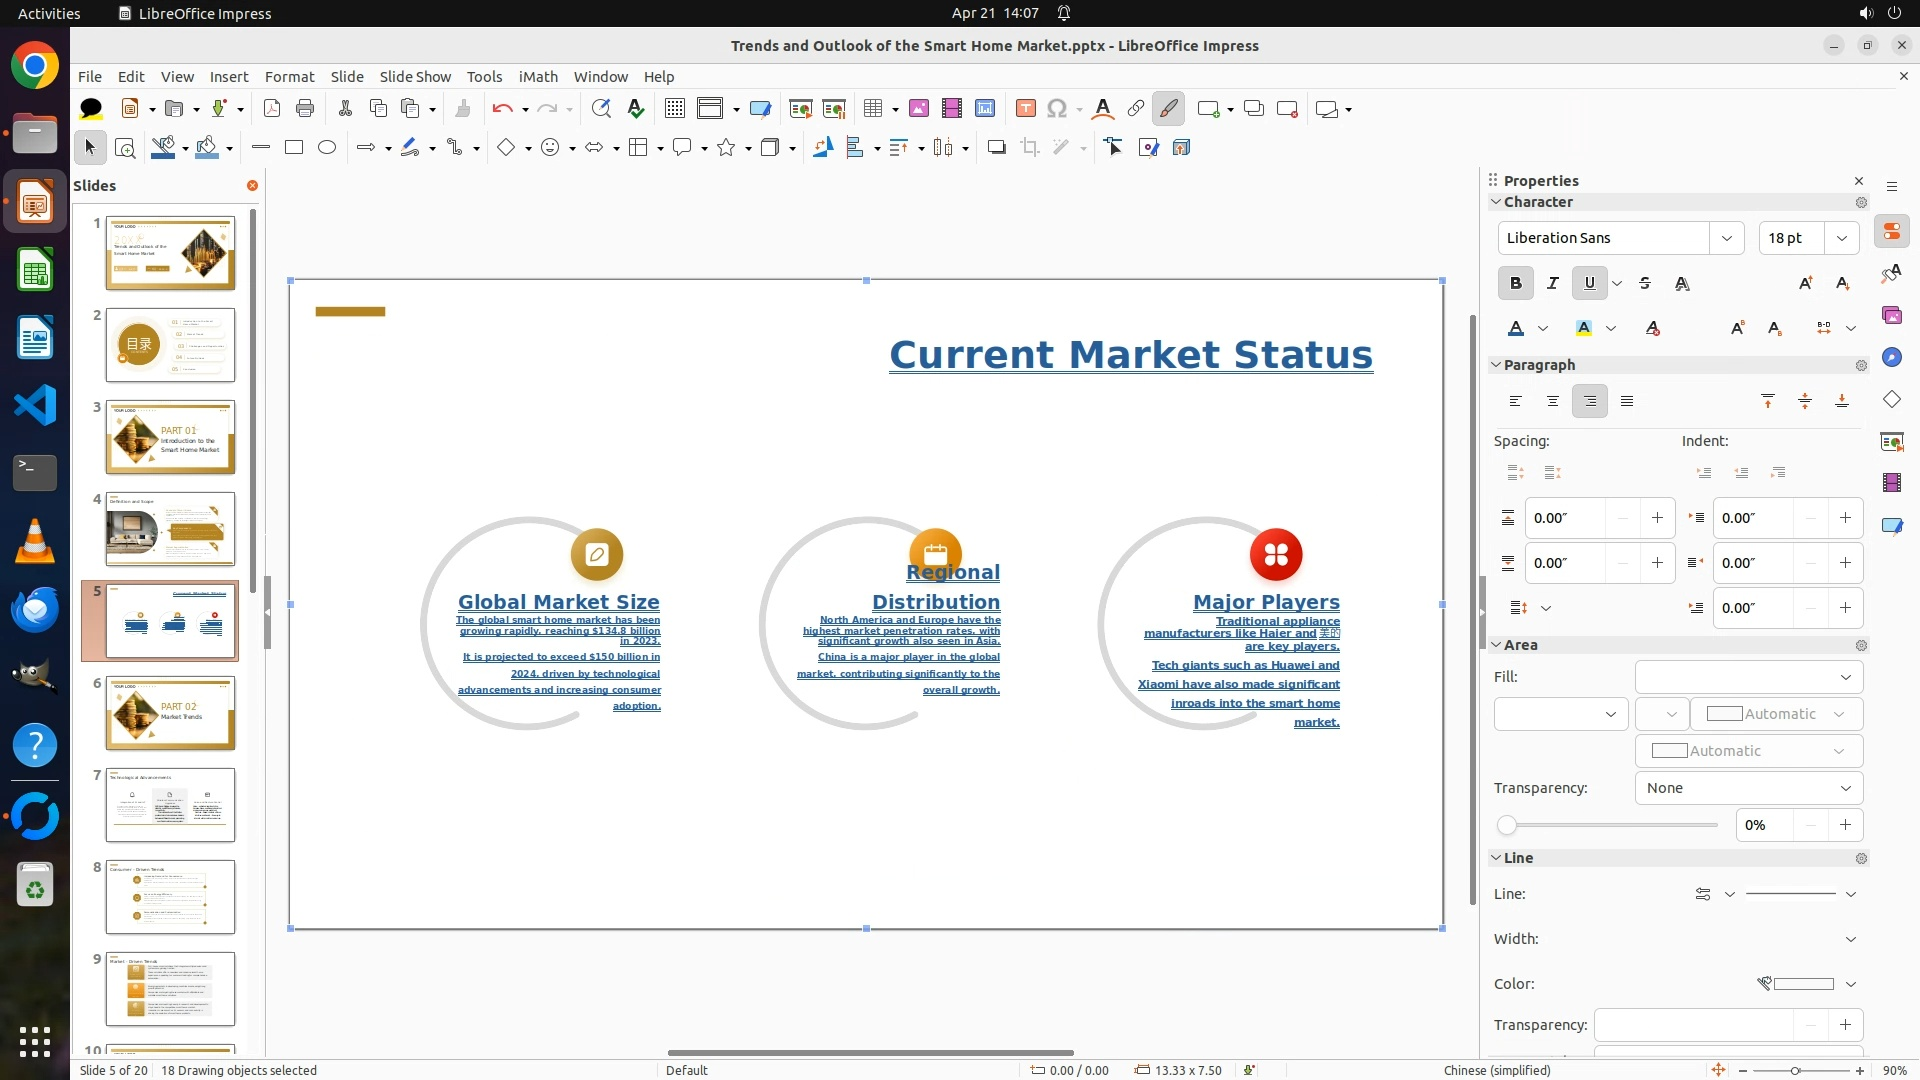Select slide 7 thumbnail
Screen dimensions: 1920x1080
[x=170, y=805]
